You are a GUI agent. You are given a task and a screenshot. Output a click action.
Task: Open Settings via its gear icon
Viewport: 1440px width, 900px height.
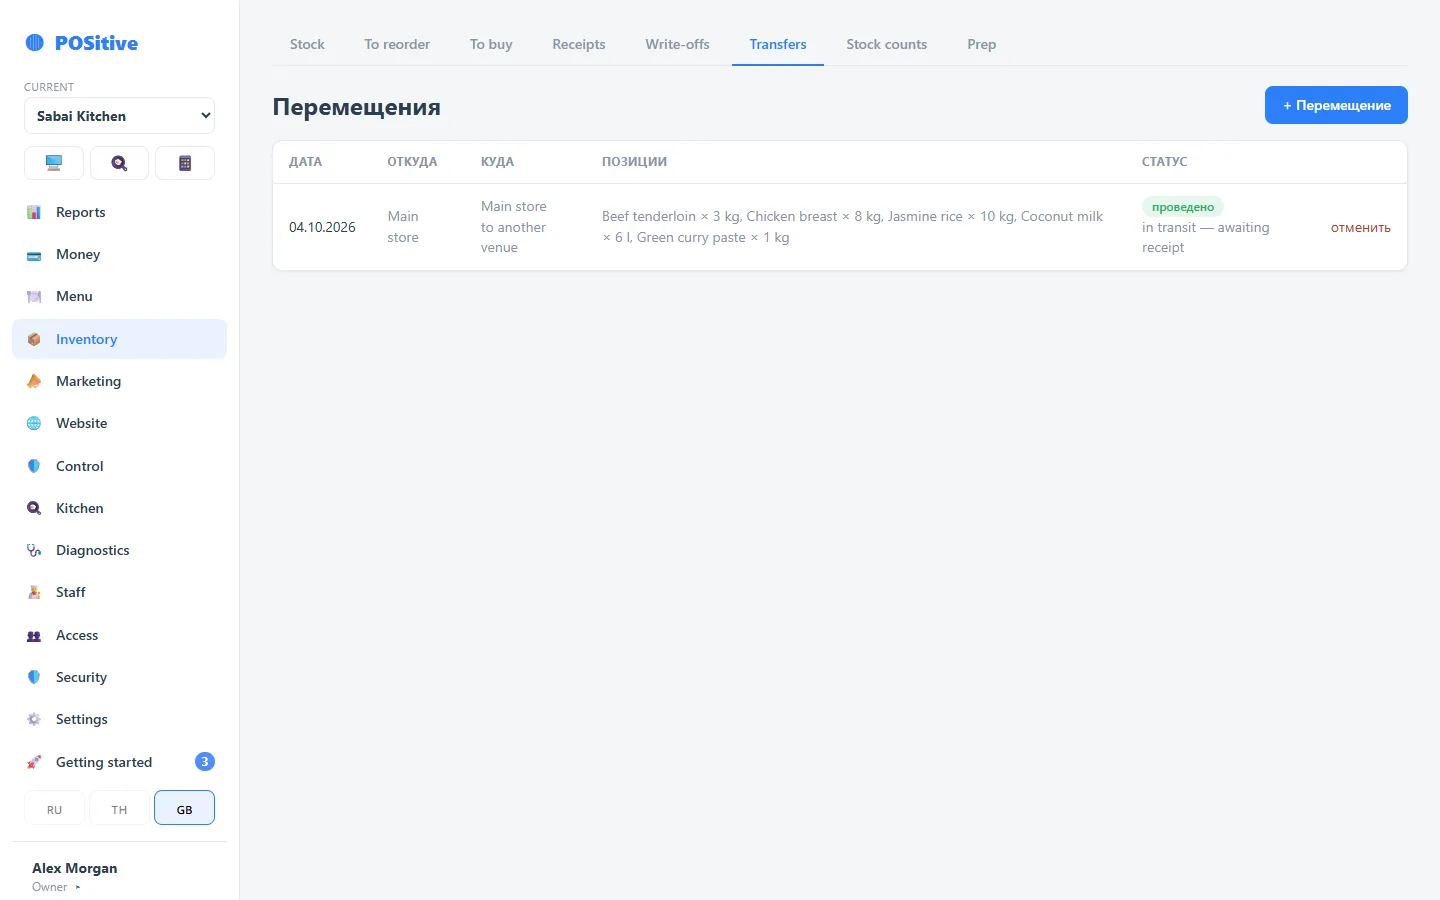(x=34, y=719)
